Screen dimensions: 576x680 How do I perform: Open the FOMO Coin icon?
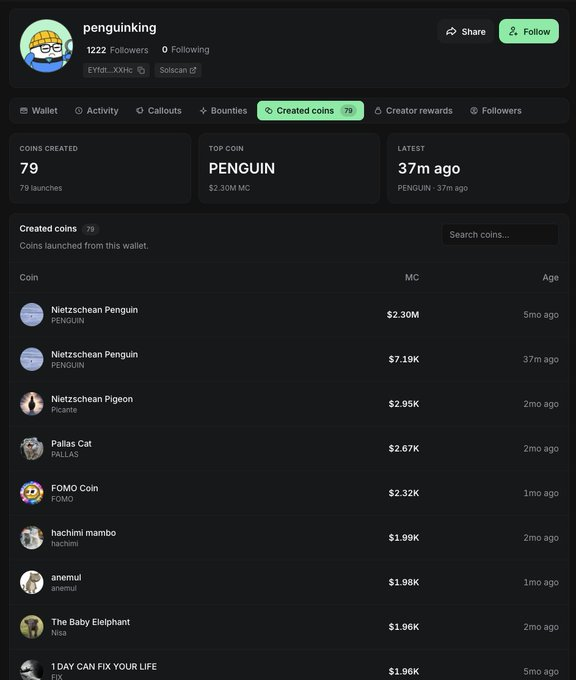coord(32,493)
